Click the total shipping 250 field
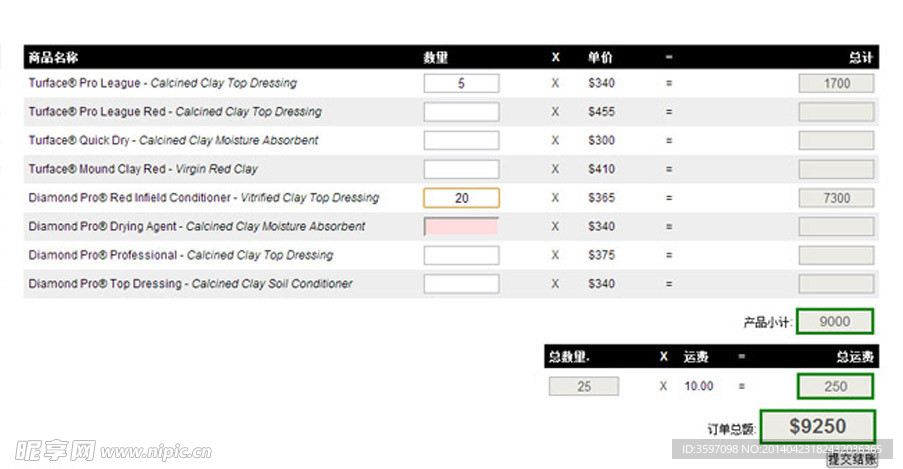This screenshot has width=903, height=469. [x=835, y=386]
